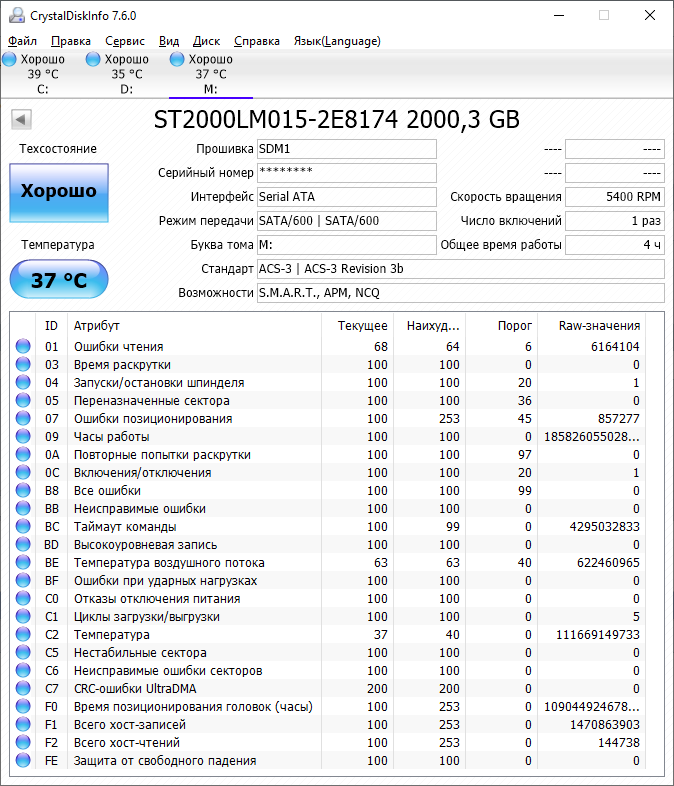The width and height of the screenshot is (674, 786).
Task: Click status circle for Всего хост-записей
Action: click(23, 724)
